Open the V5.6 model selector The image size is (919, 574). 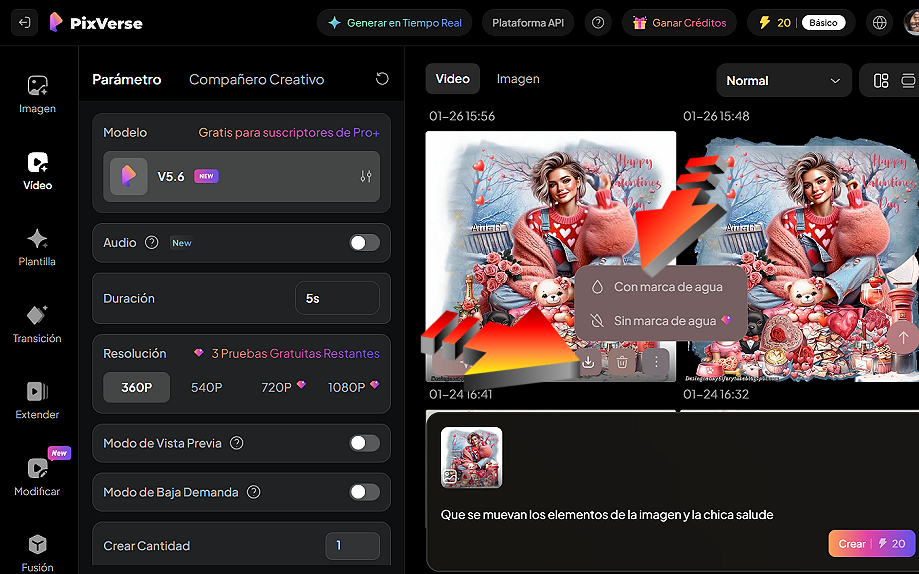tap(241, 177)
